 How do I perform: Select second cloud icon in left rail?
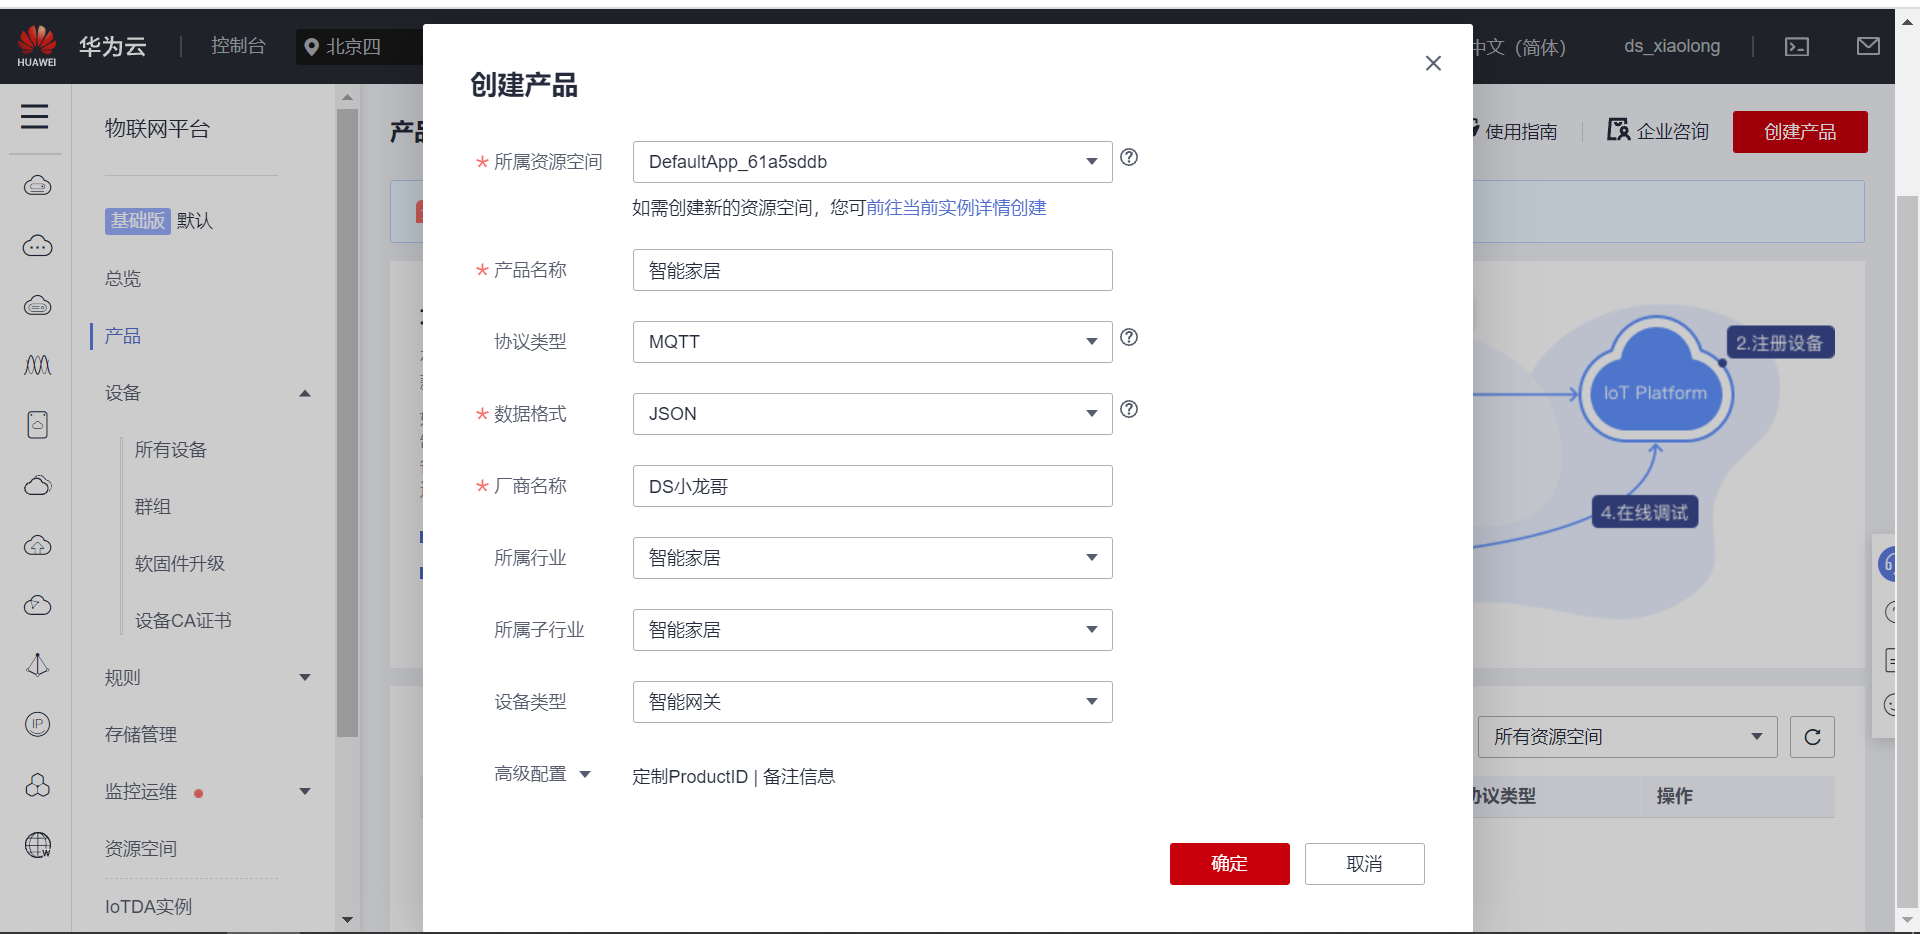[38, 245]
